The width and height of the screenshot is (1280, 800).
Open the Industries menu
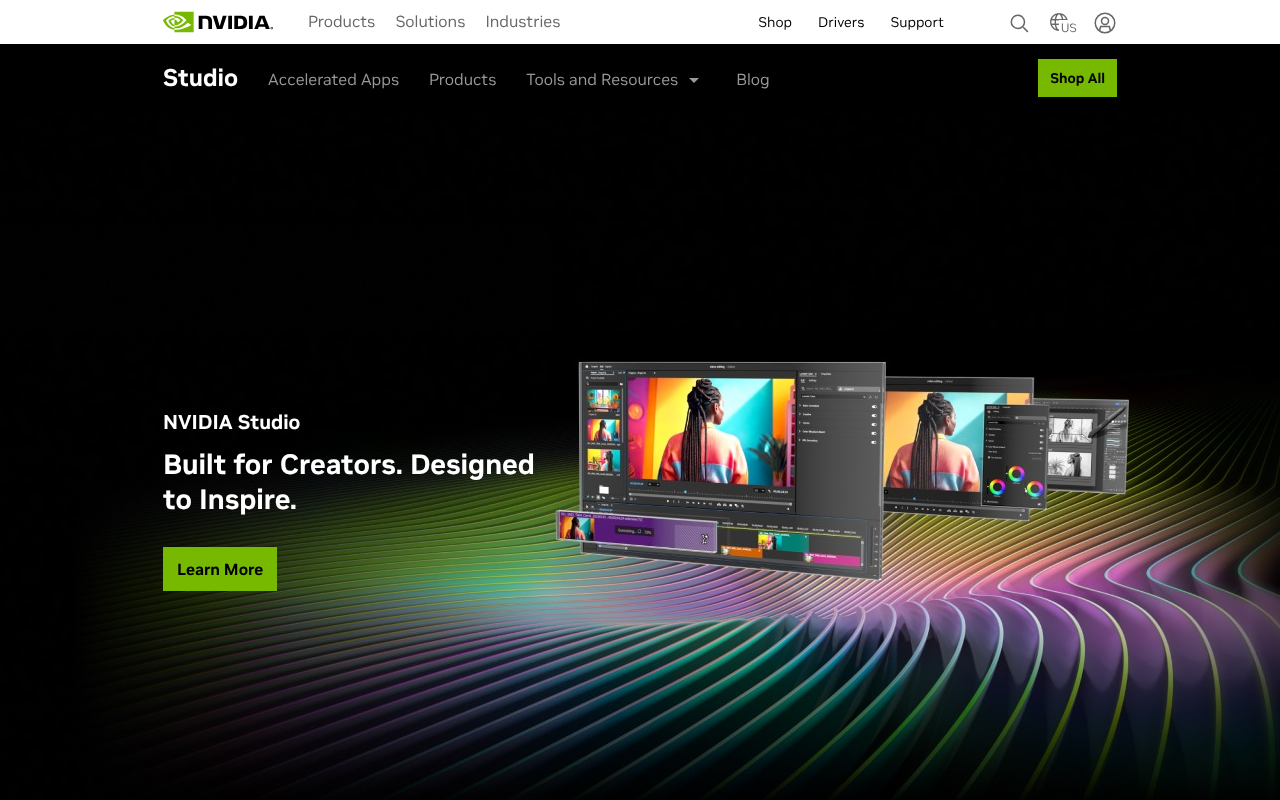point(523,22)
